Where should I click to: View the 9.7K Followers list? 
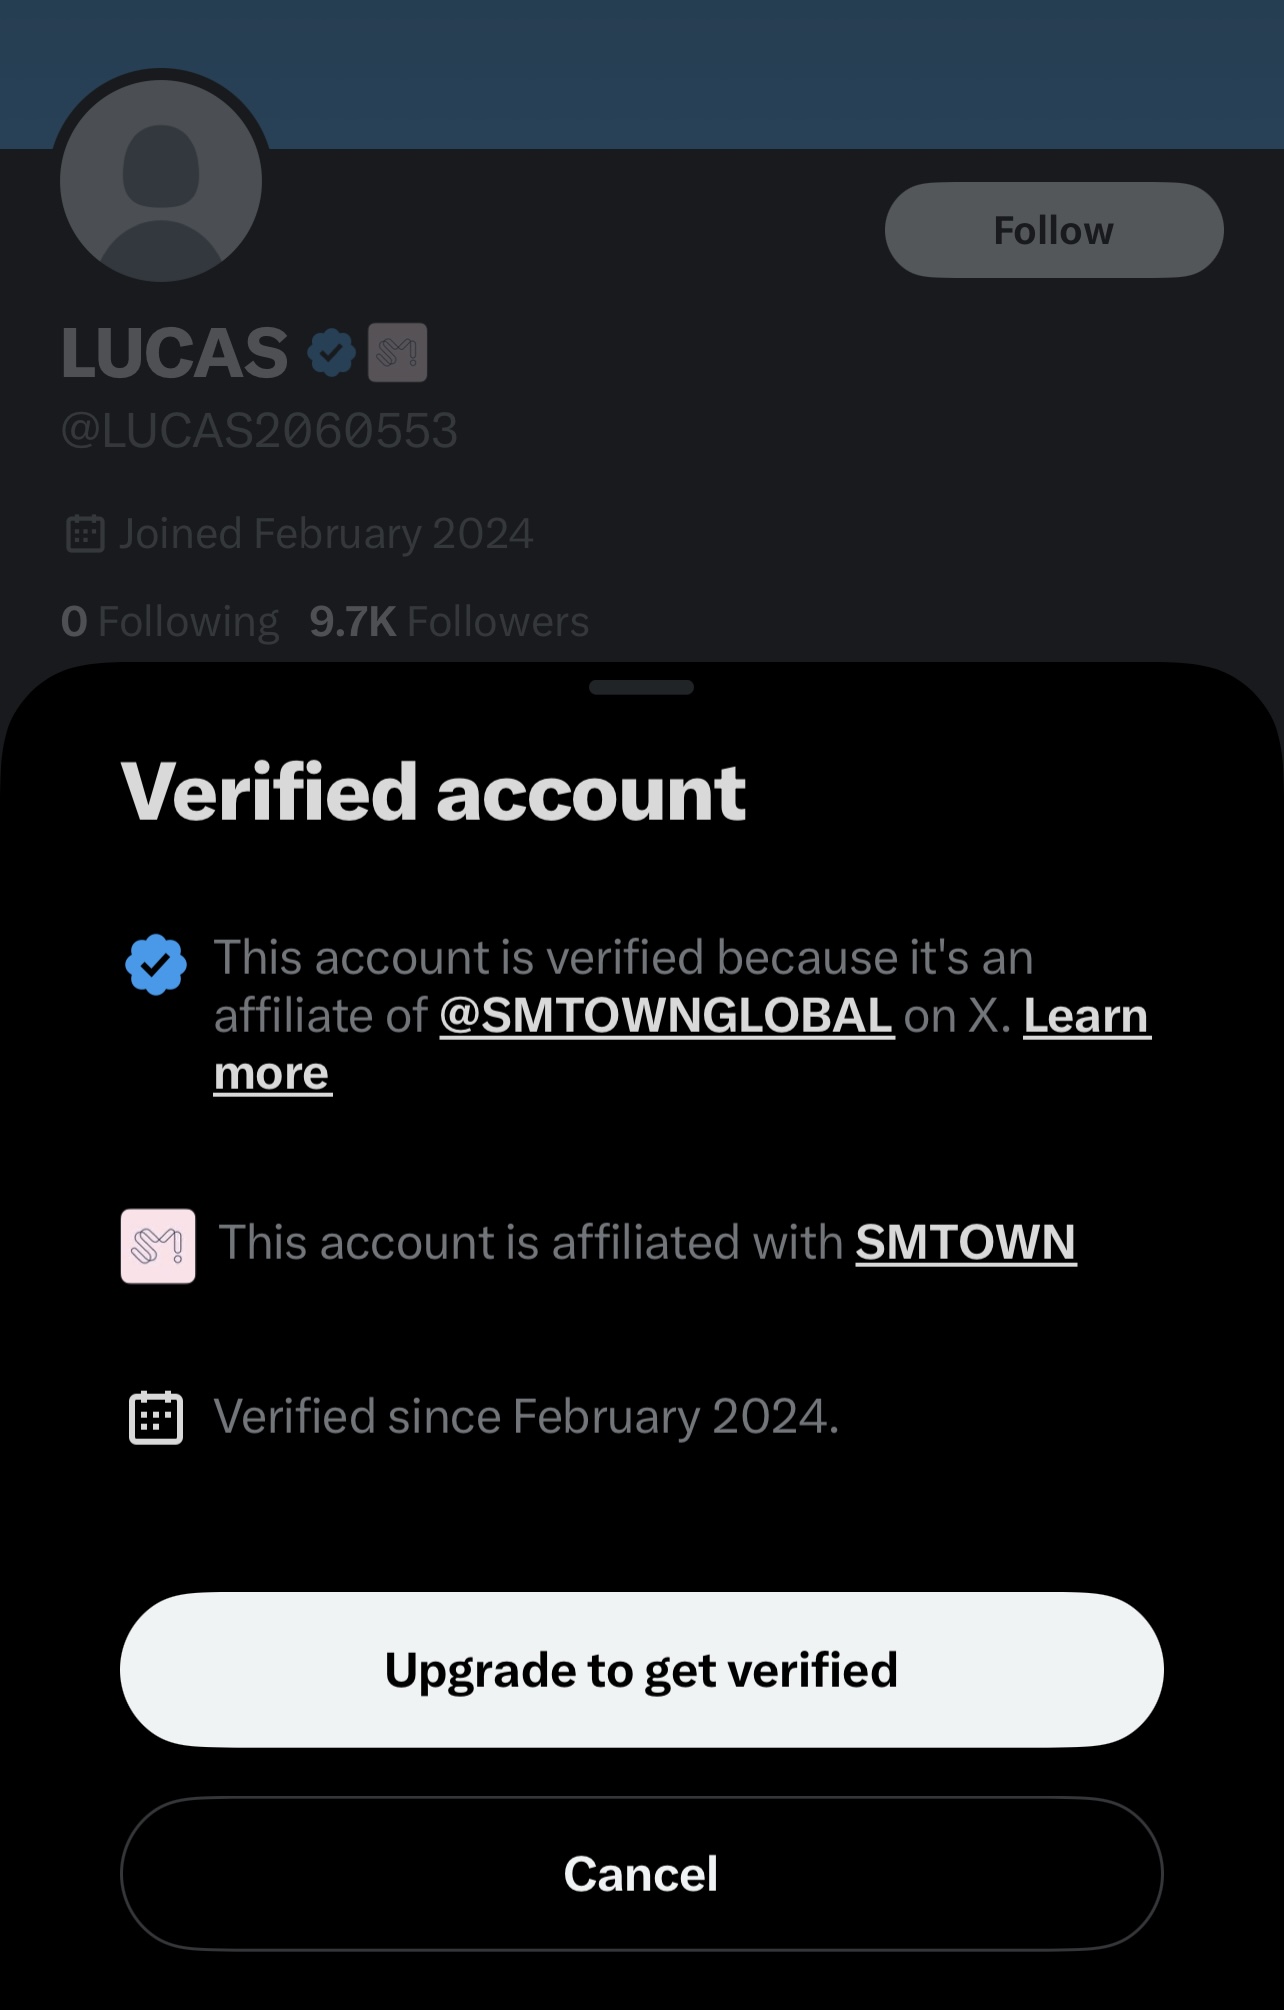click(449, 622)
